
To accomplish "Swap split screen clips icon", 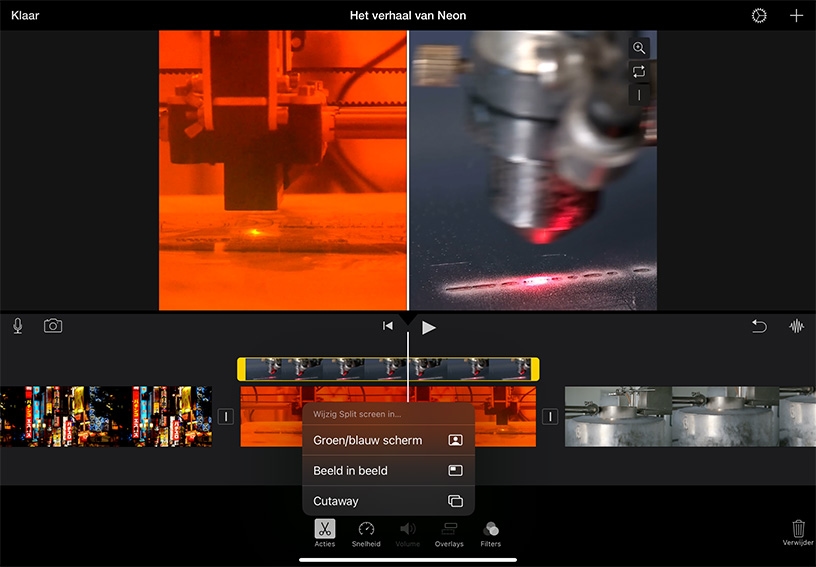I will click(x=639, y=71).
